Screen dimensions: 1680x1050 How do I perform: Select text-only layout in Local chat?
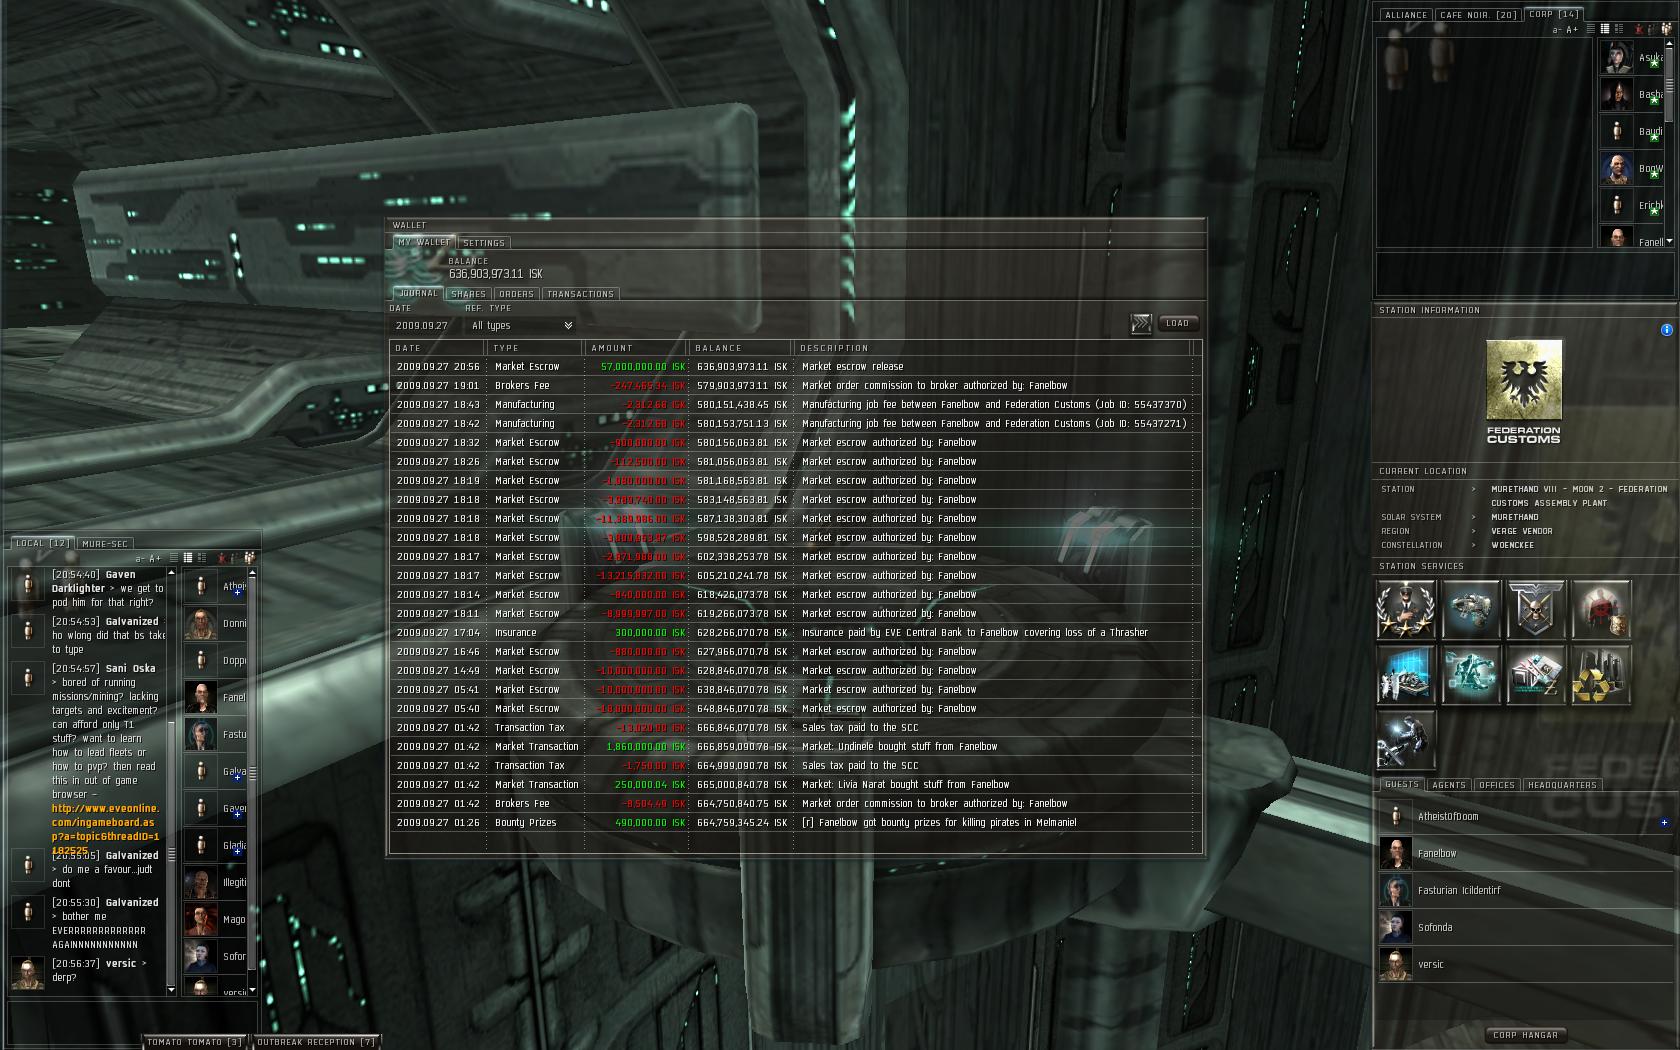pos(174,558)
